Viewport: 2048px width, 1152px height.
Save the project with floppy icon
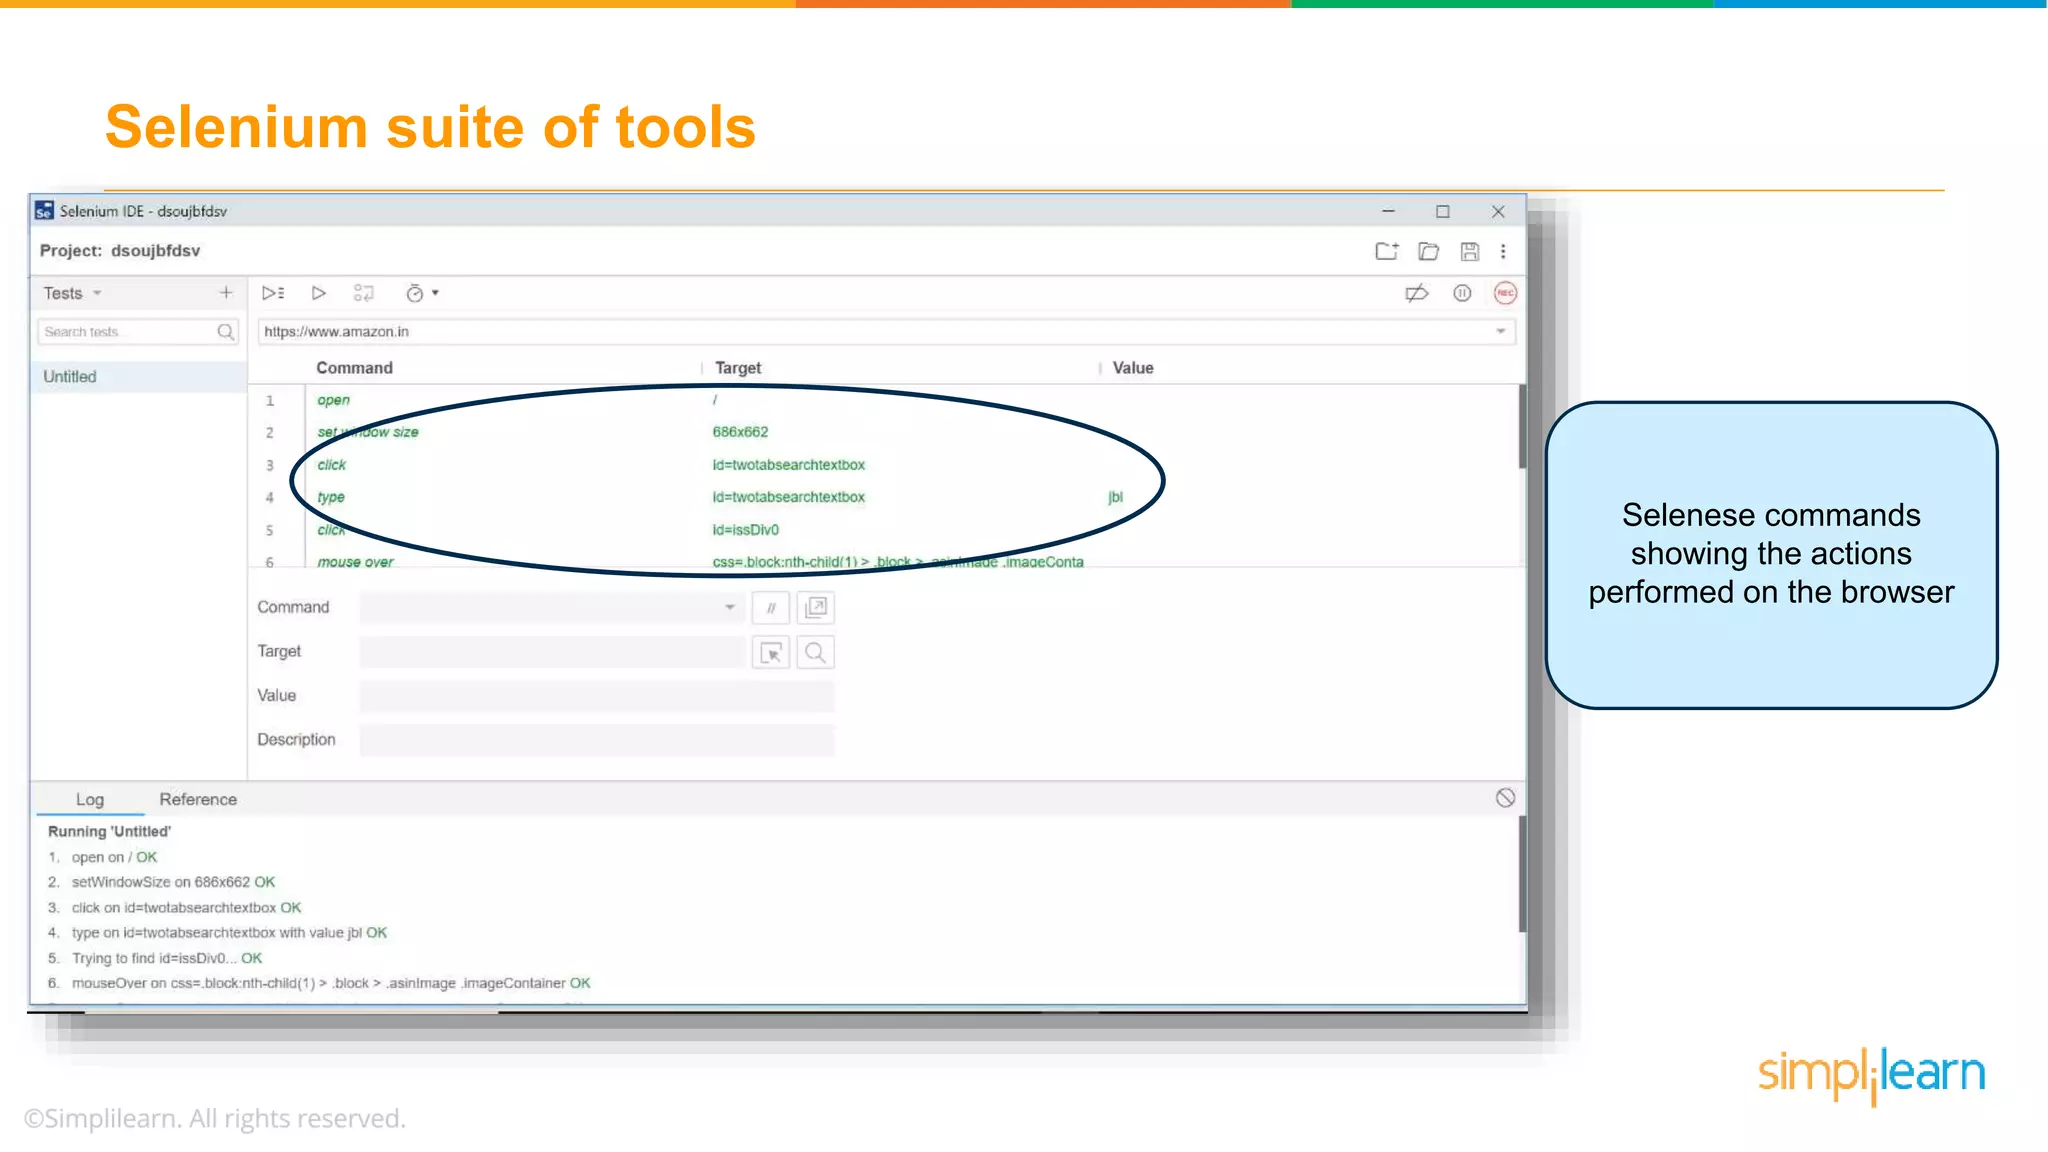(1469, 251)
